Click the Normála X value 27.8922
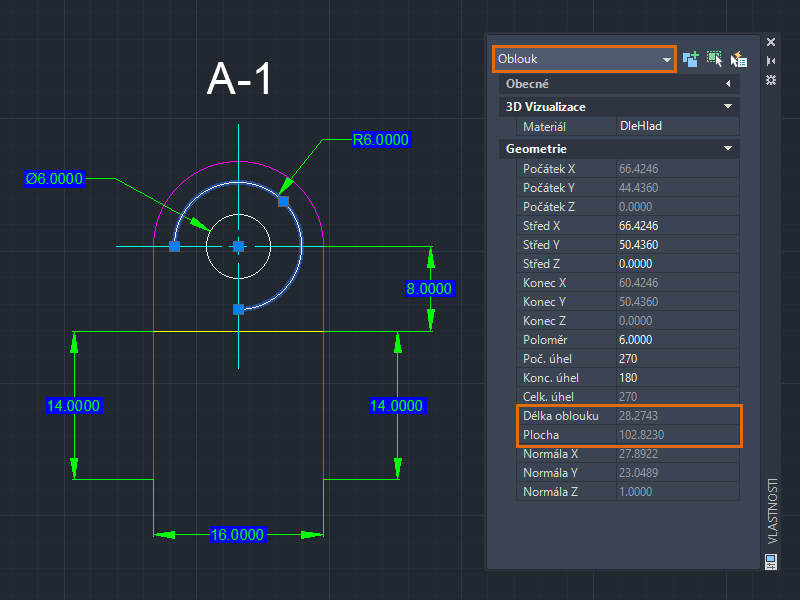The height and width of the screenshot is (600, 800). [x=678, y=454]
